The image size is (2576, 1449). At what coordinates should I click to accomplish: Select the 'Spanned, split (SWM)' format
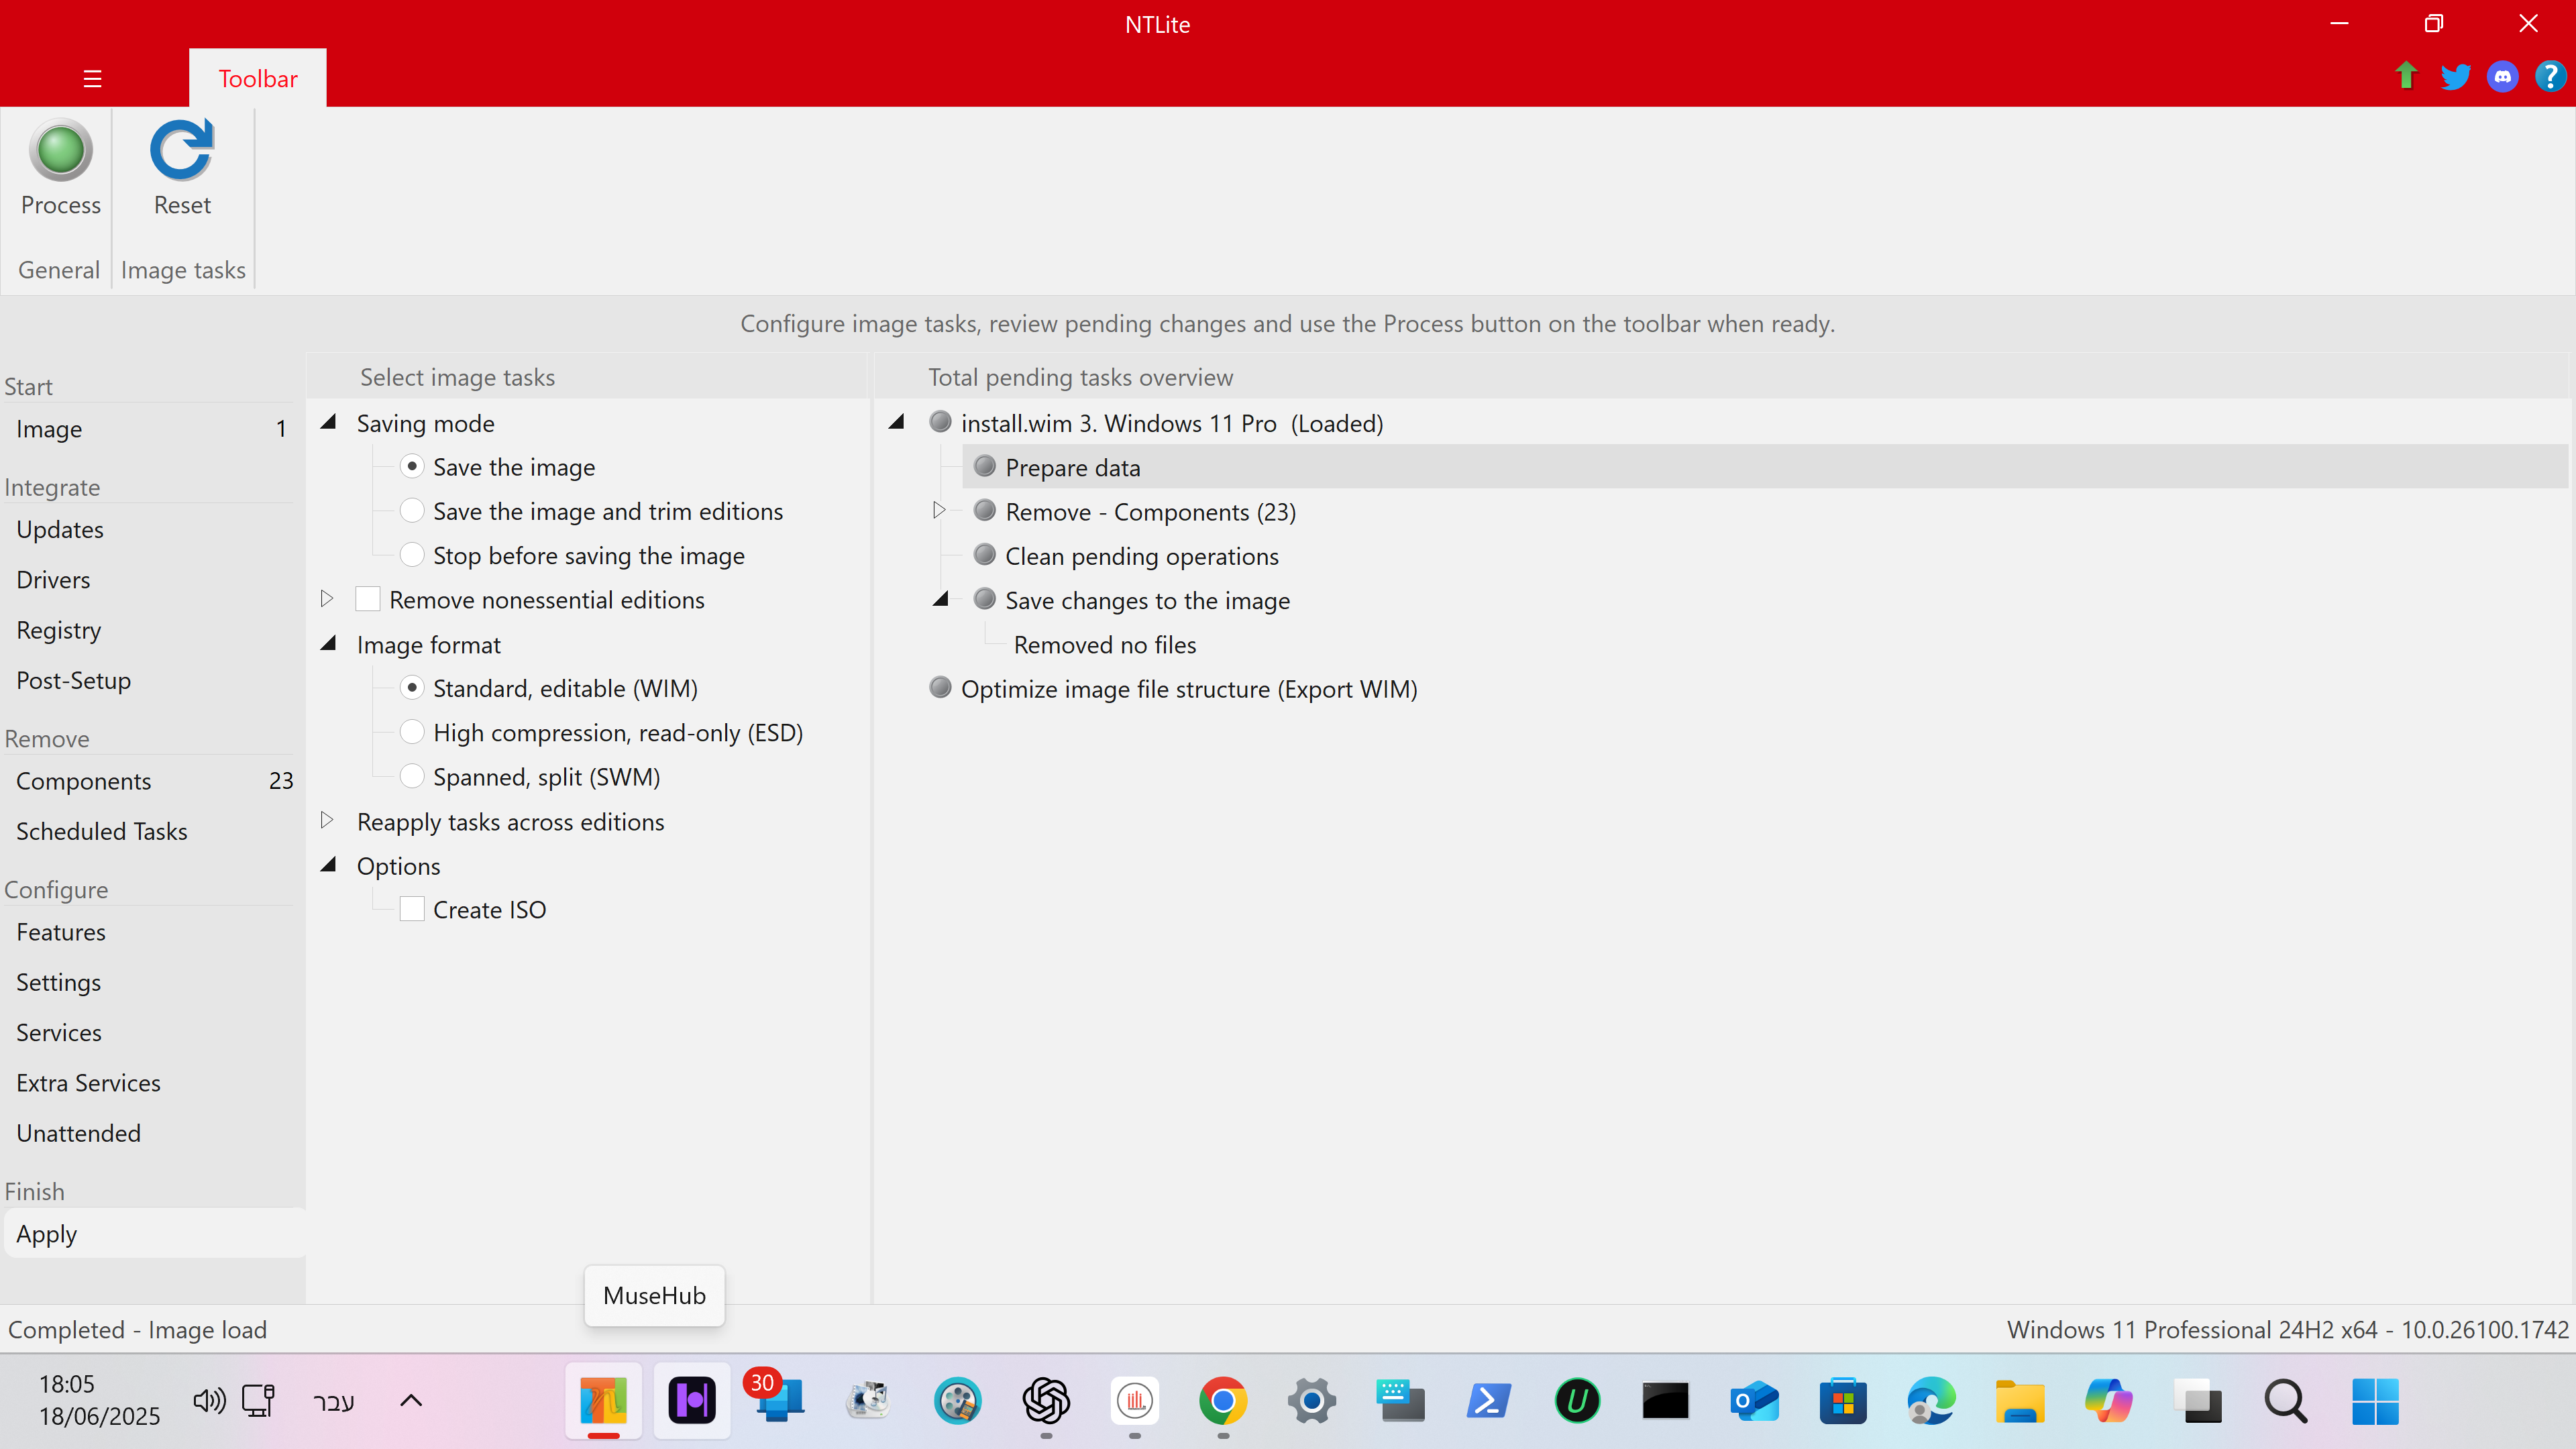(x=412, y=776)
